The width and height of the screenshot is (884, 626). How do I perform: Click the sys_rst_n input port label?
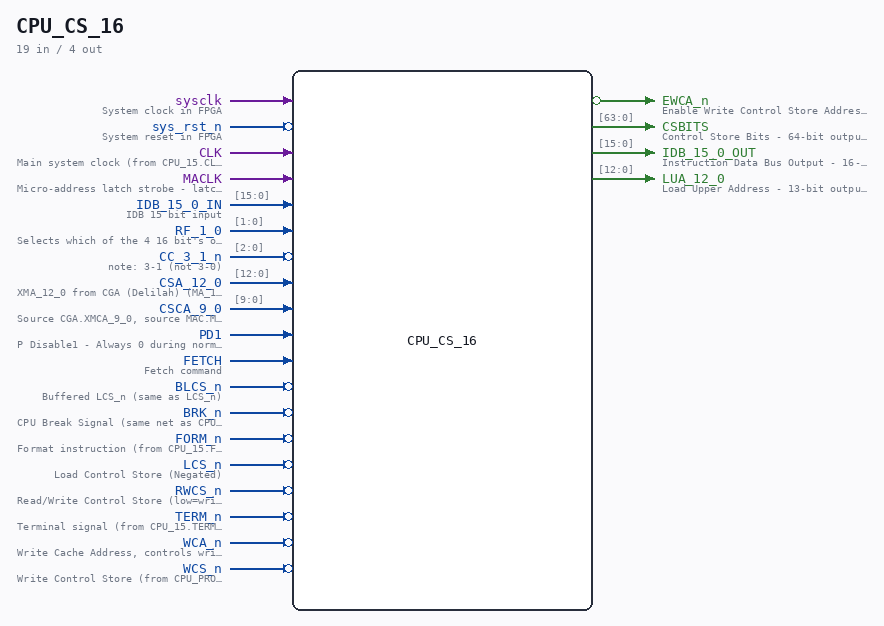(187, 126)
